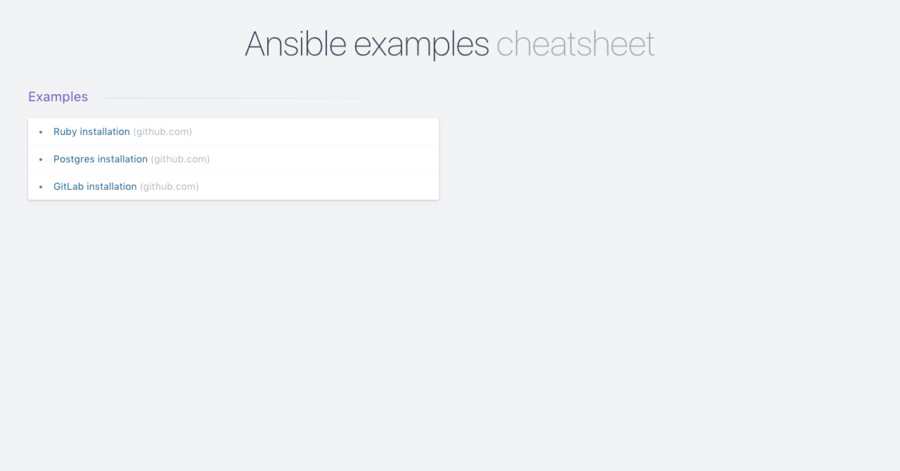
Task: Click empty space in the GitLab installation row
Action: pos(320,186)
